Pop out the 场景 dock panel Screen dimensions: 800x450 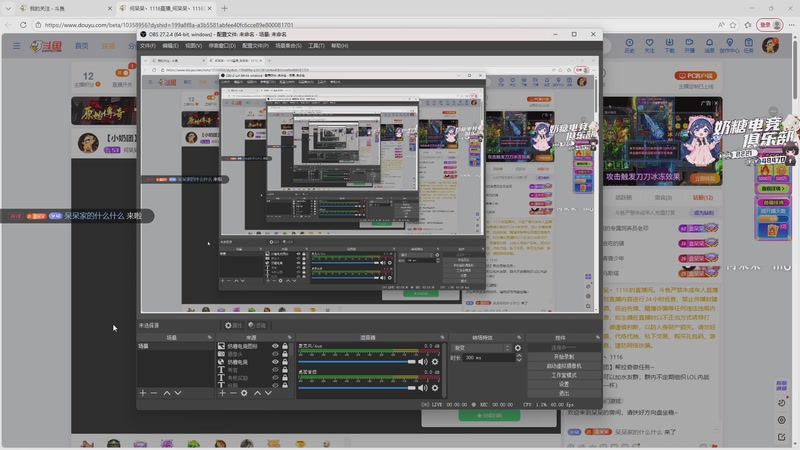[x=209, y=338]
